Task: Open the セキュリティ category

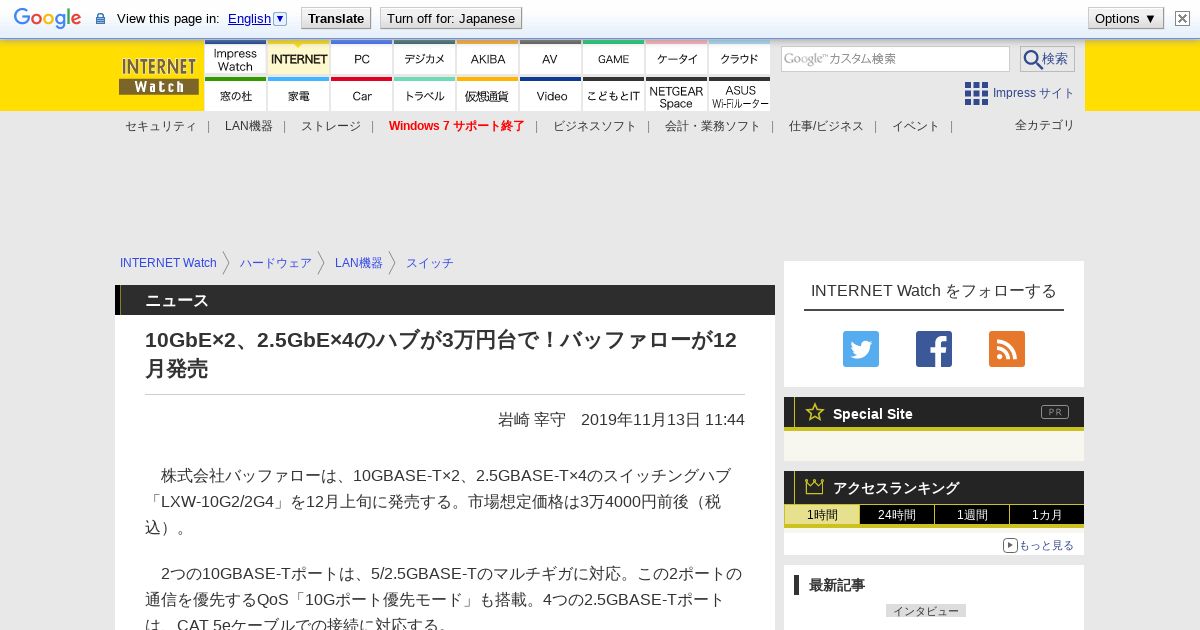Action: [x=161, y=126]
